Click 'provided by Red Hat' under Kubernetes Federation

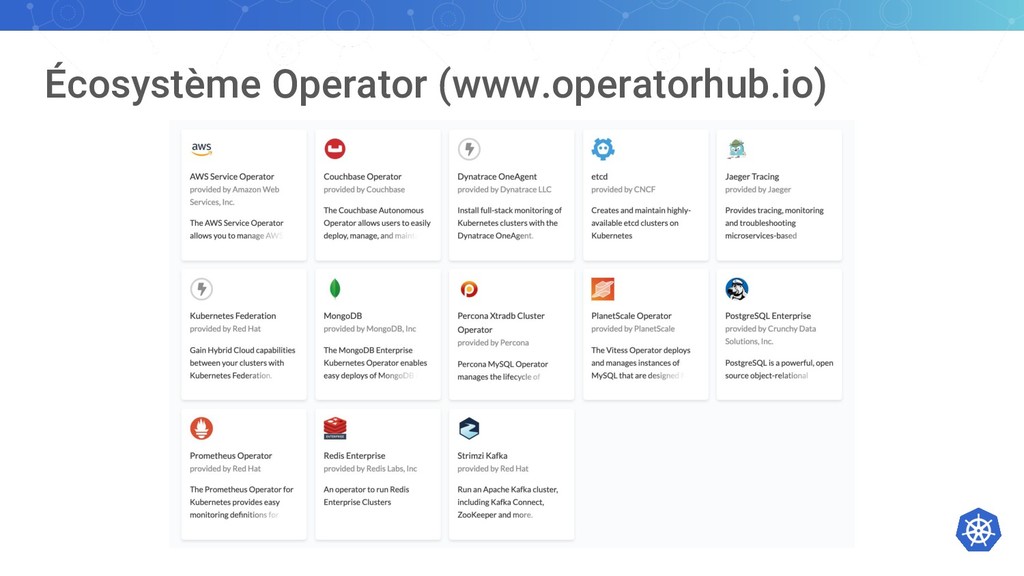point(225,328)
